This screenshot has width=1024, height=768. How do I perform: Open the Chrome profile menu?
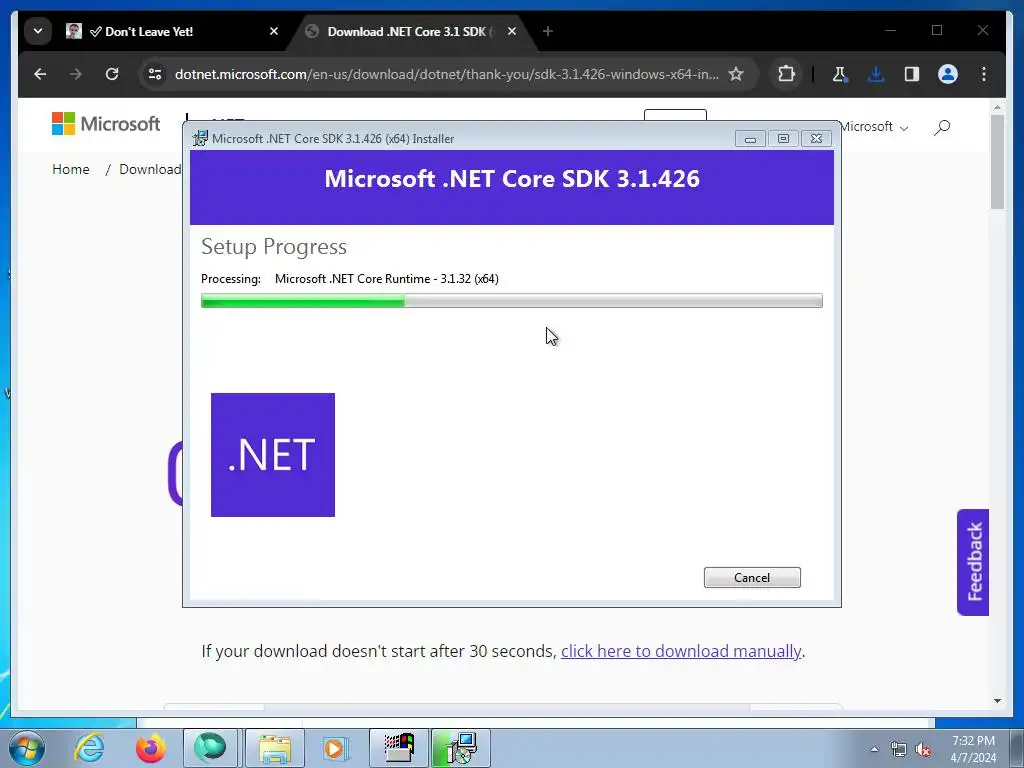point(948,74)
